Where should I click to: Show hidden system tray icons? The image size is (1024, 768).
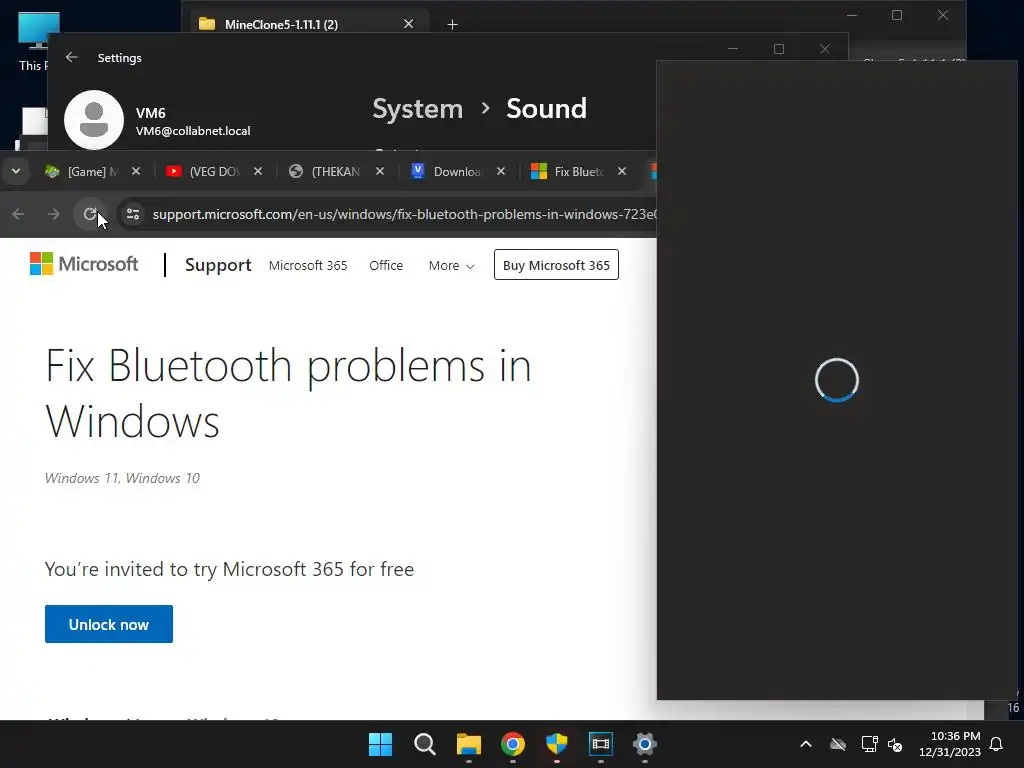pos(806,744)
